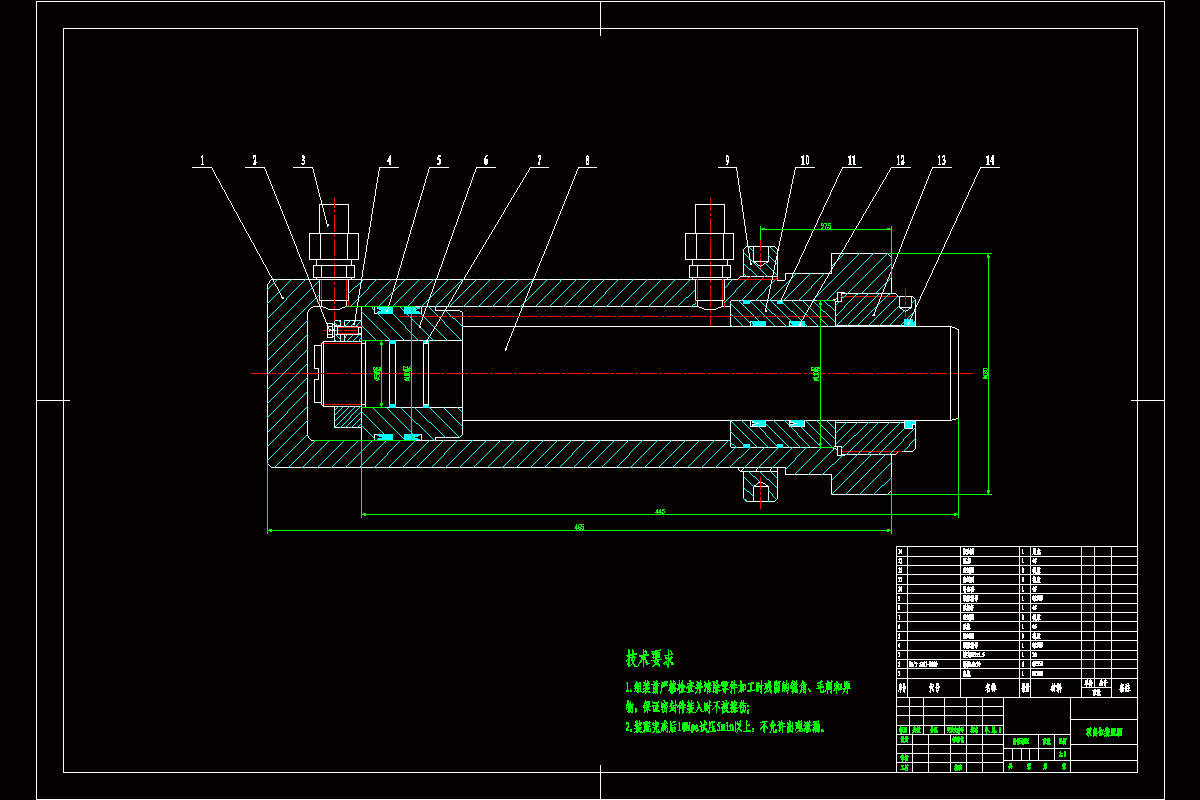The image size is (1200, 800).
Task: Click part callout number 8
Action: point(587,160)
